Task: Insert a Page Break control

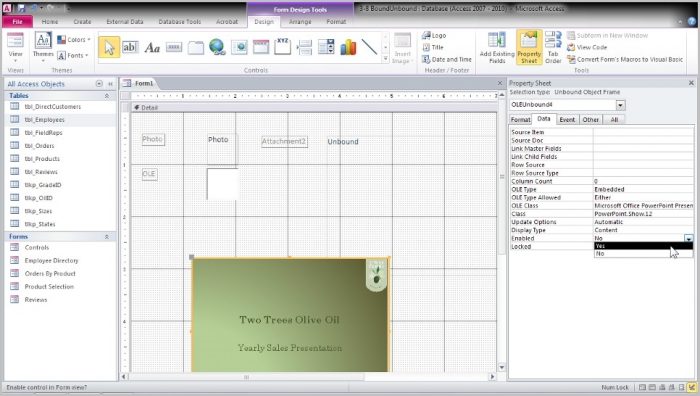Action: (304, 47)
